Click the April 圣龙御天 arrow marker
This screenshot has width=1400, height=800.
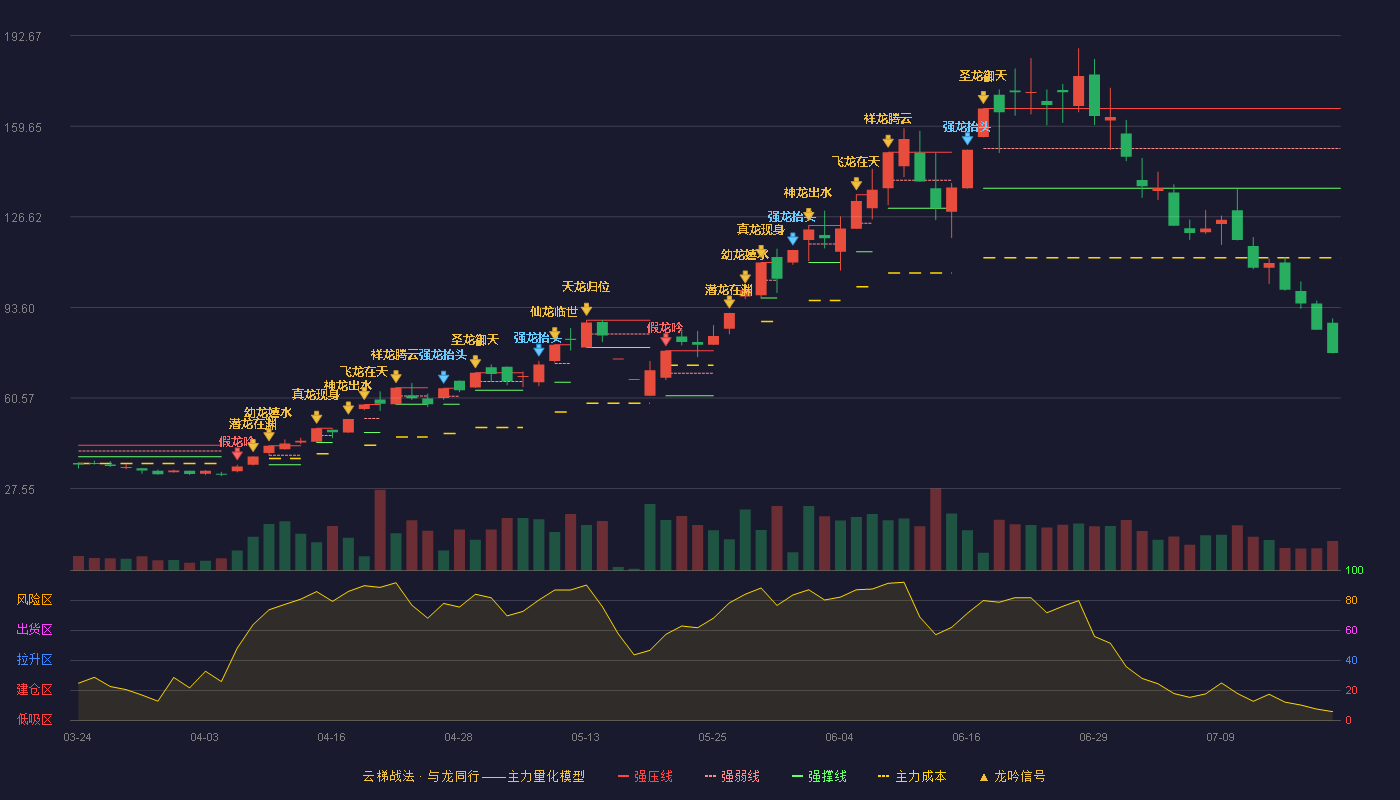[x=475, y=362]
